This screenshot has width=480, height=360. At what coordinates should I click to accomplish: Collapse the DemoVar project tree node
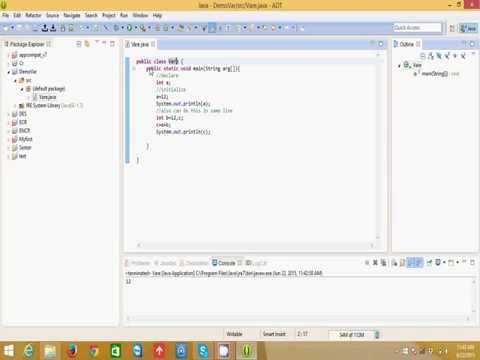9,72
